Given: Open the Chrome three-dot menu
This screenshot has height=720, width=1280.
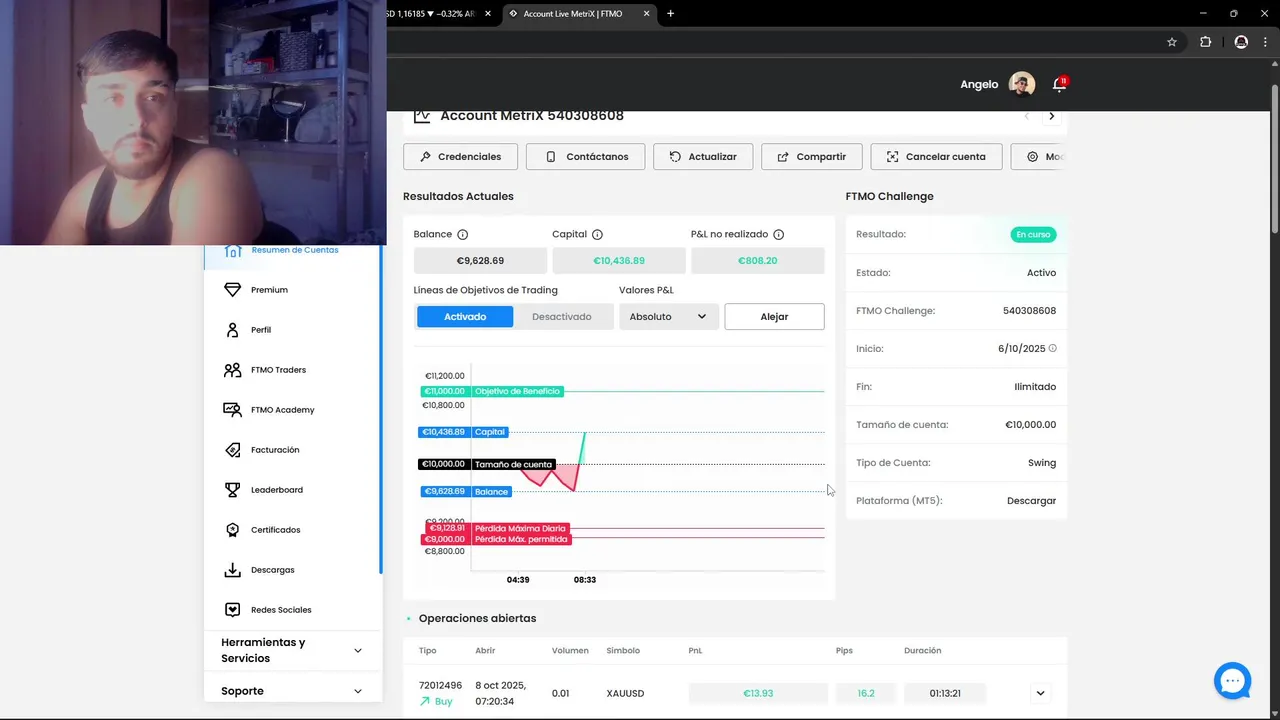Looking at the screenshot, I should point(1265,42).
